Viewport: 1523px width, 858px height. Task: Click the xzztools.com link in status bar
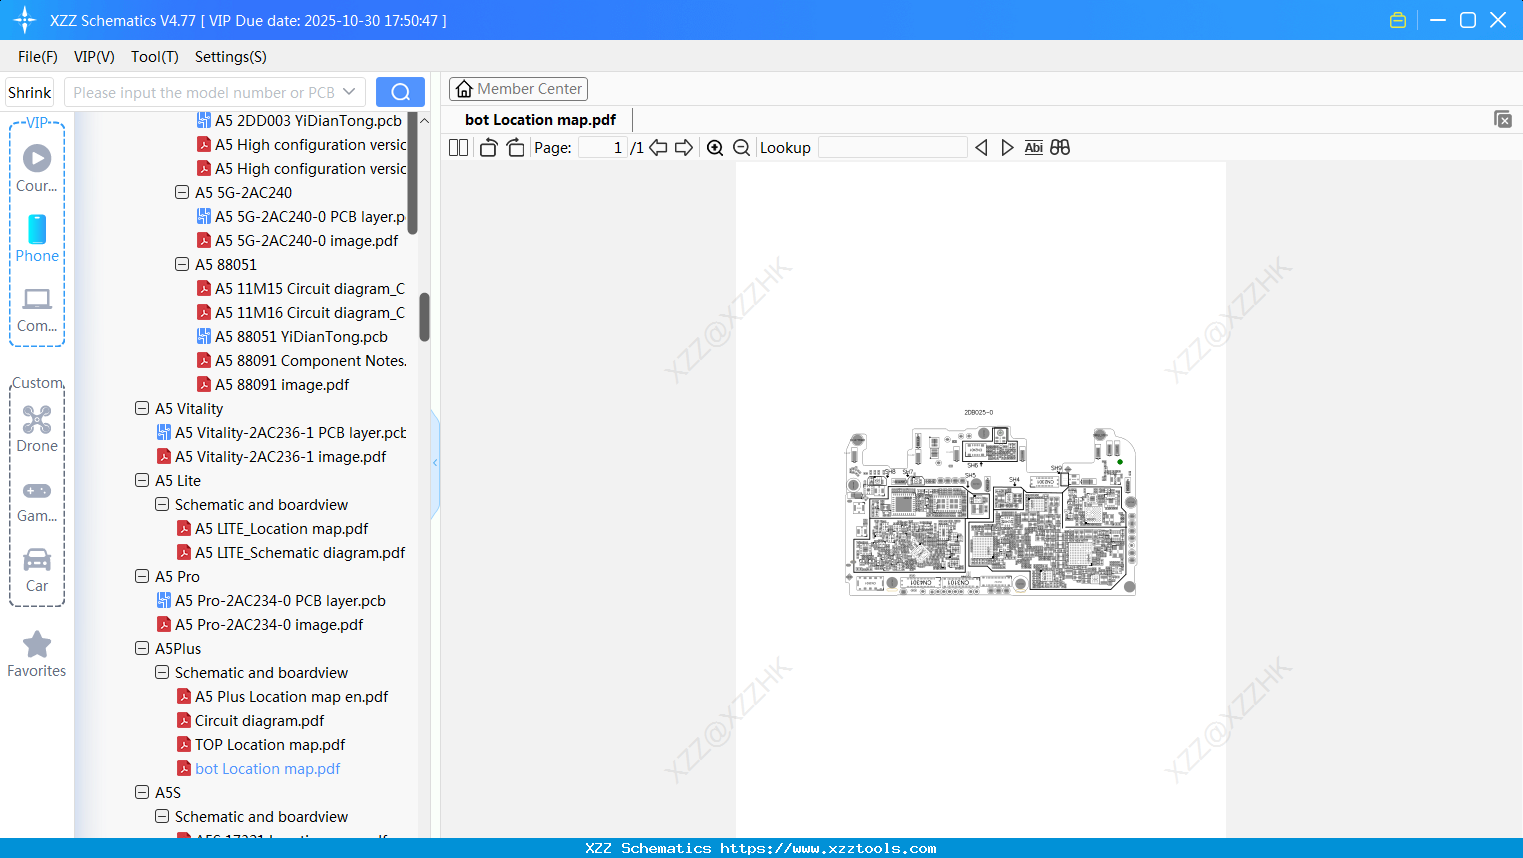828,848
